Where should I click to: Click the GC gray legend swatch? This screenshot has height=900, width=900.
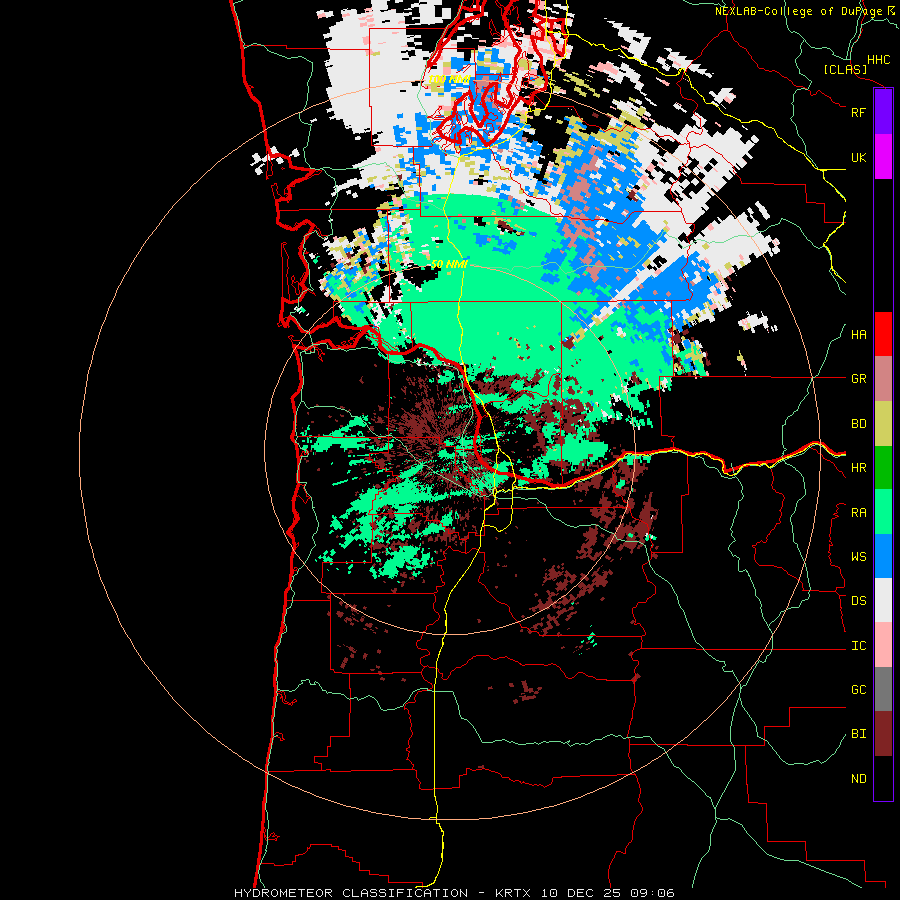[x=883, y=689]
